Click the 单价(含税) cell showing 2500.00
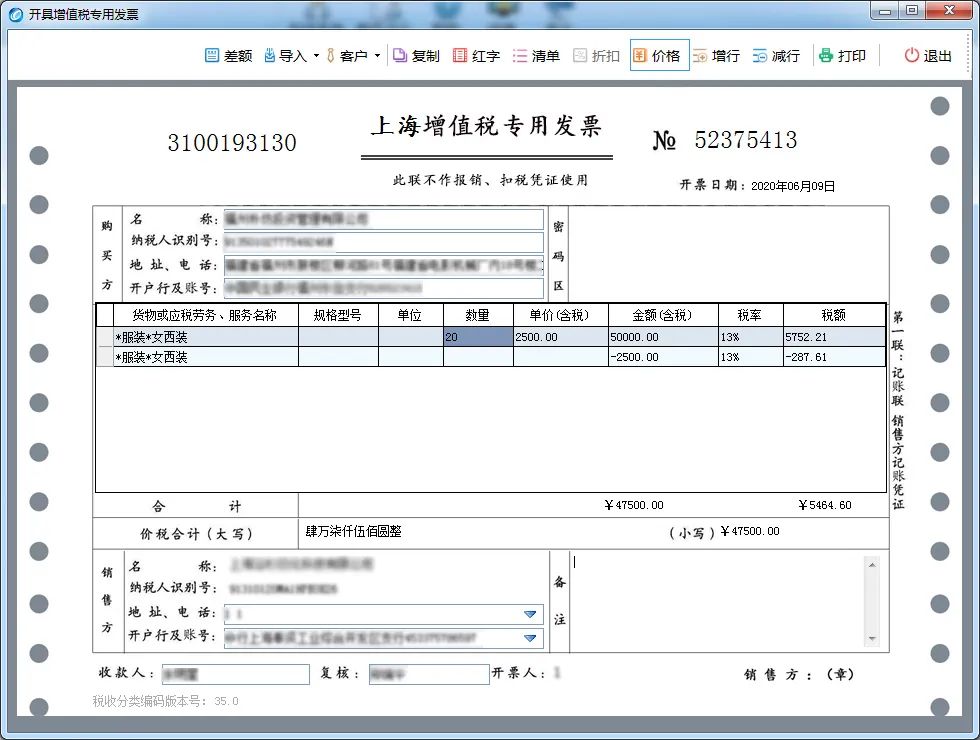Image resolution: width=980 pixels, height=740 pixels. coord(559,338)
